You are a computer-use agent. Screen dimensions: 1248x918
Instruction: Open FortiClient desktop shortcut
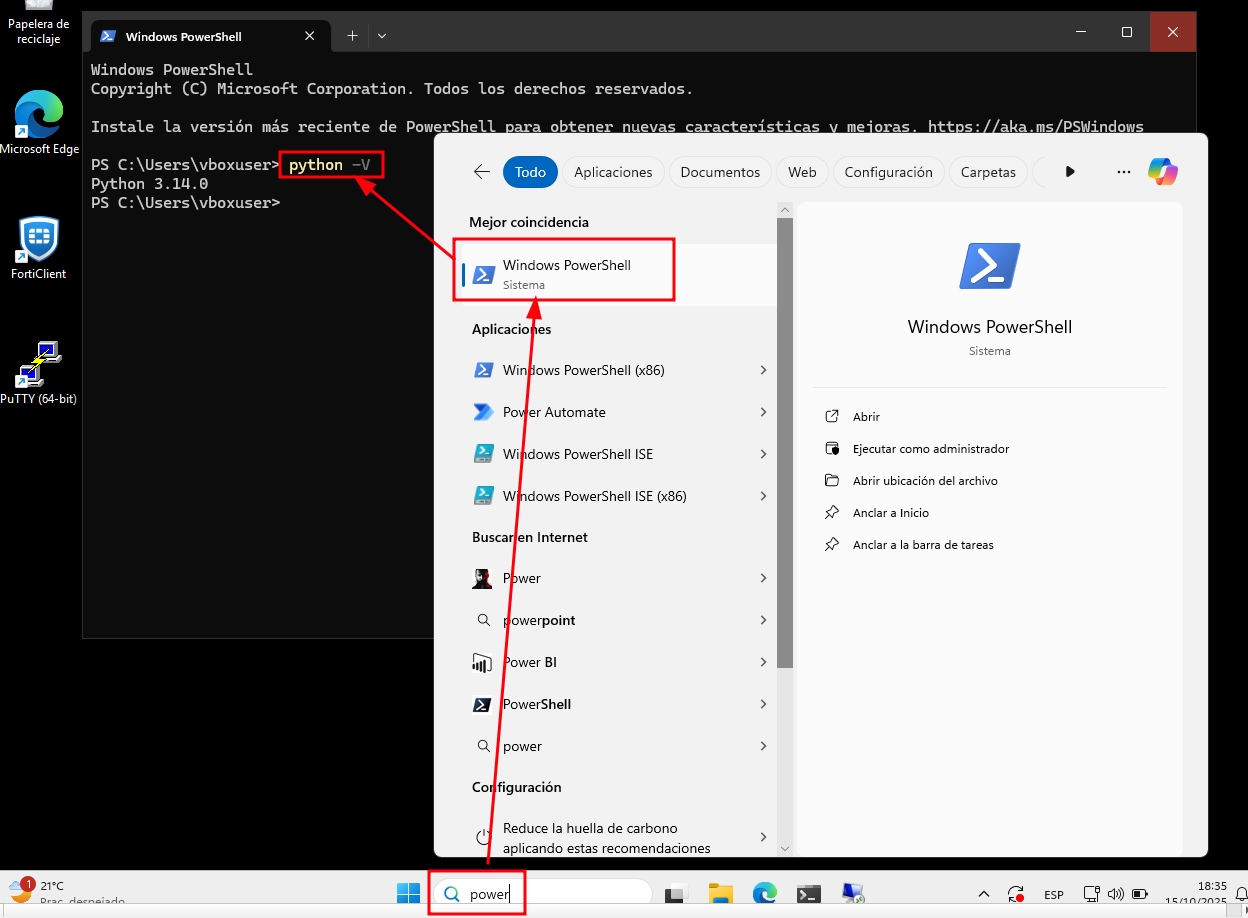(39, 248)
